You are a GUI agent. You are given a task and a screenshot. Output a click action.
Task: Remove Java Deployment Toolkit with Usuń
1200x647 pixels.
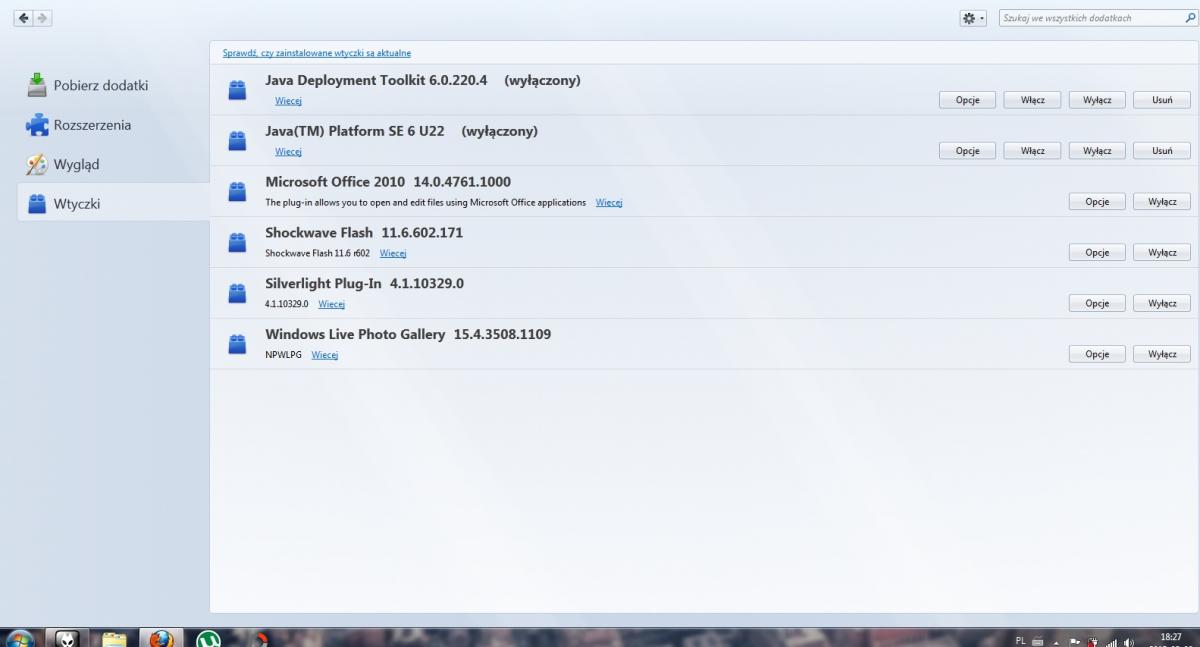(1161, 100)
